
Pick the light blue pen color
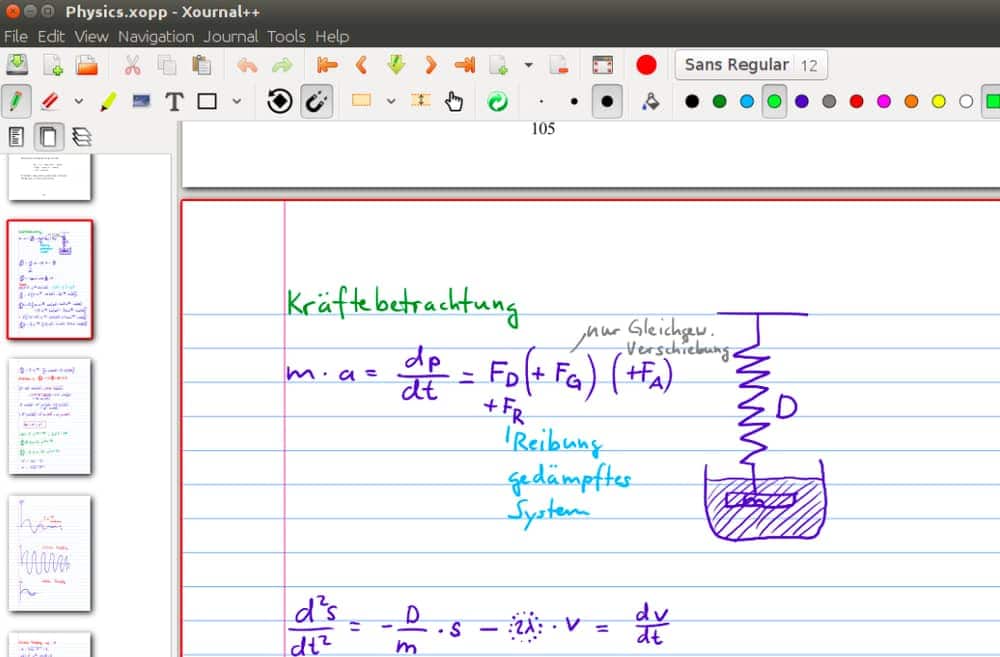[x=747, y=101]
